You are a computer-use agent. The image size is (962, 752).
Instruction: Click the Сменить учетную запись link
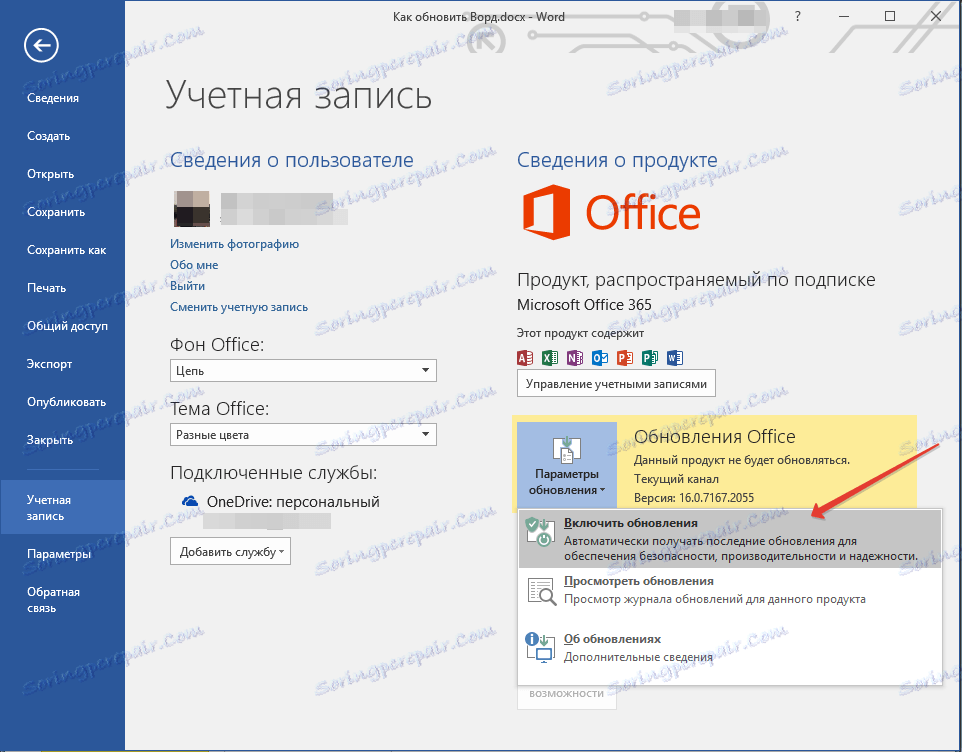click(239, 307)
